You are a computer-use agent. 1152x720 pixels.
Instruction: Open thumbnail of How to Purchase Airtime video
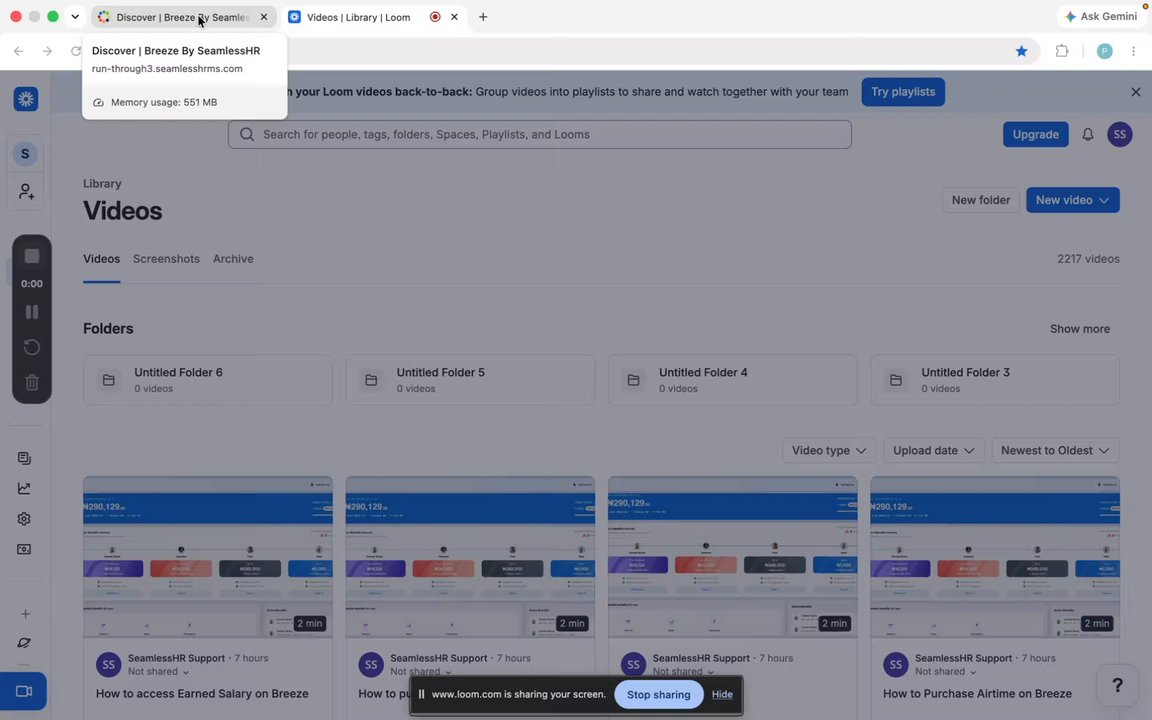pos(995,557)
